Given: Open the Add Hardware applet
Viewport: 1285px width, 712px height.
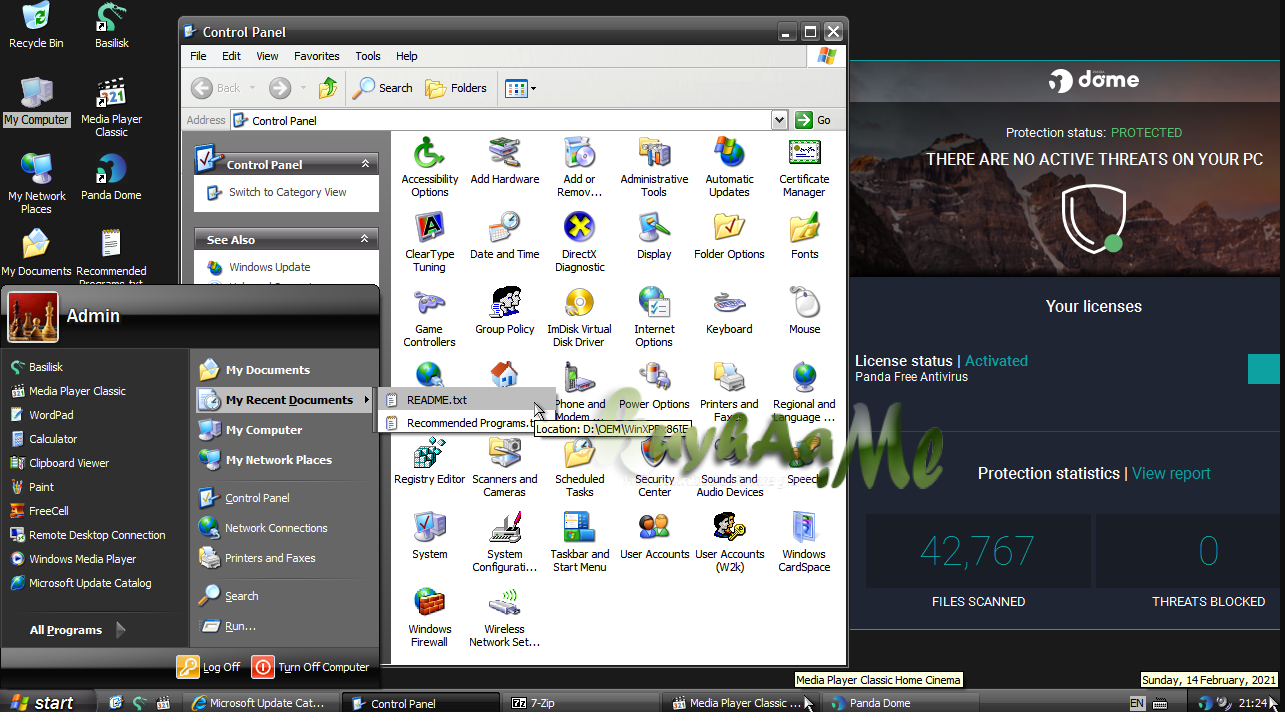Looking at the screenshot, I should click(504, 161).
